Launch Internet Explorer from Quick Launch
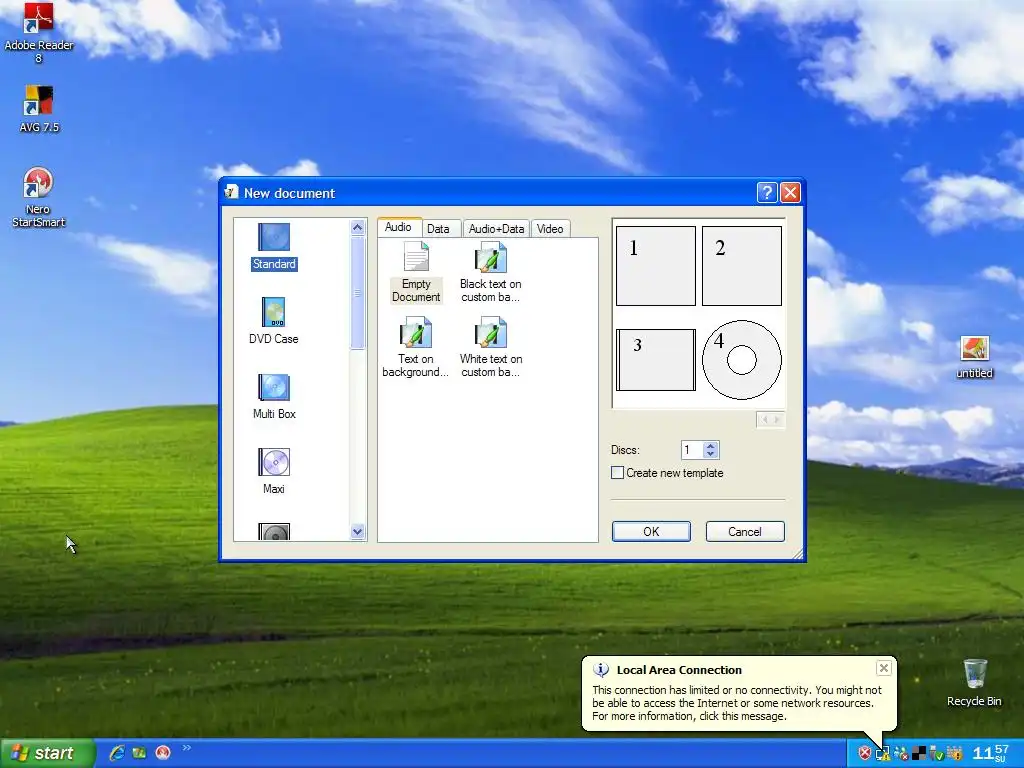Screen dimensions: 1024x768 click(x=116, y=753)
